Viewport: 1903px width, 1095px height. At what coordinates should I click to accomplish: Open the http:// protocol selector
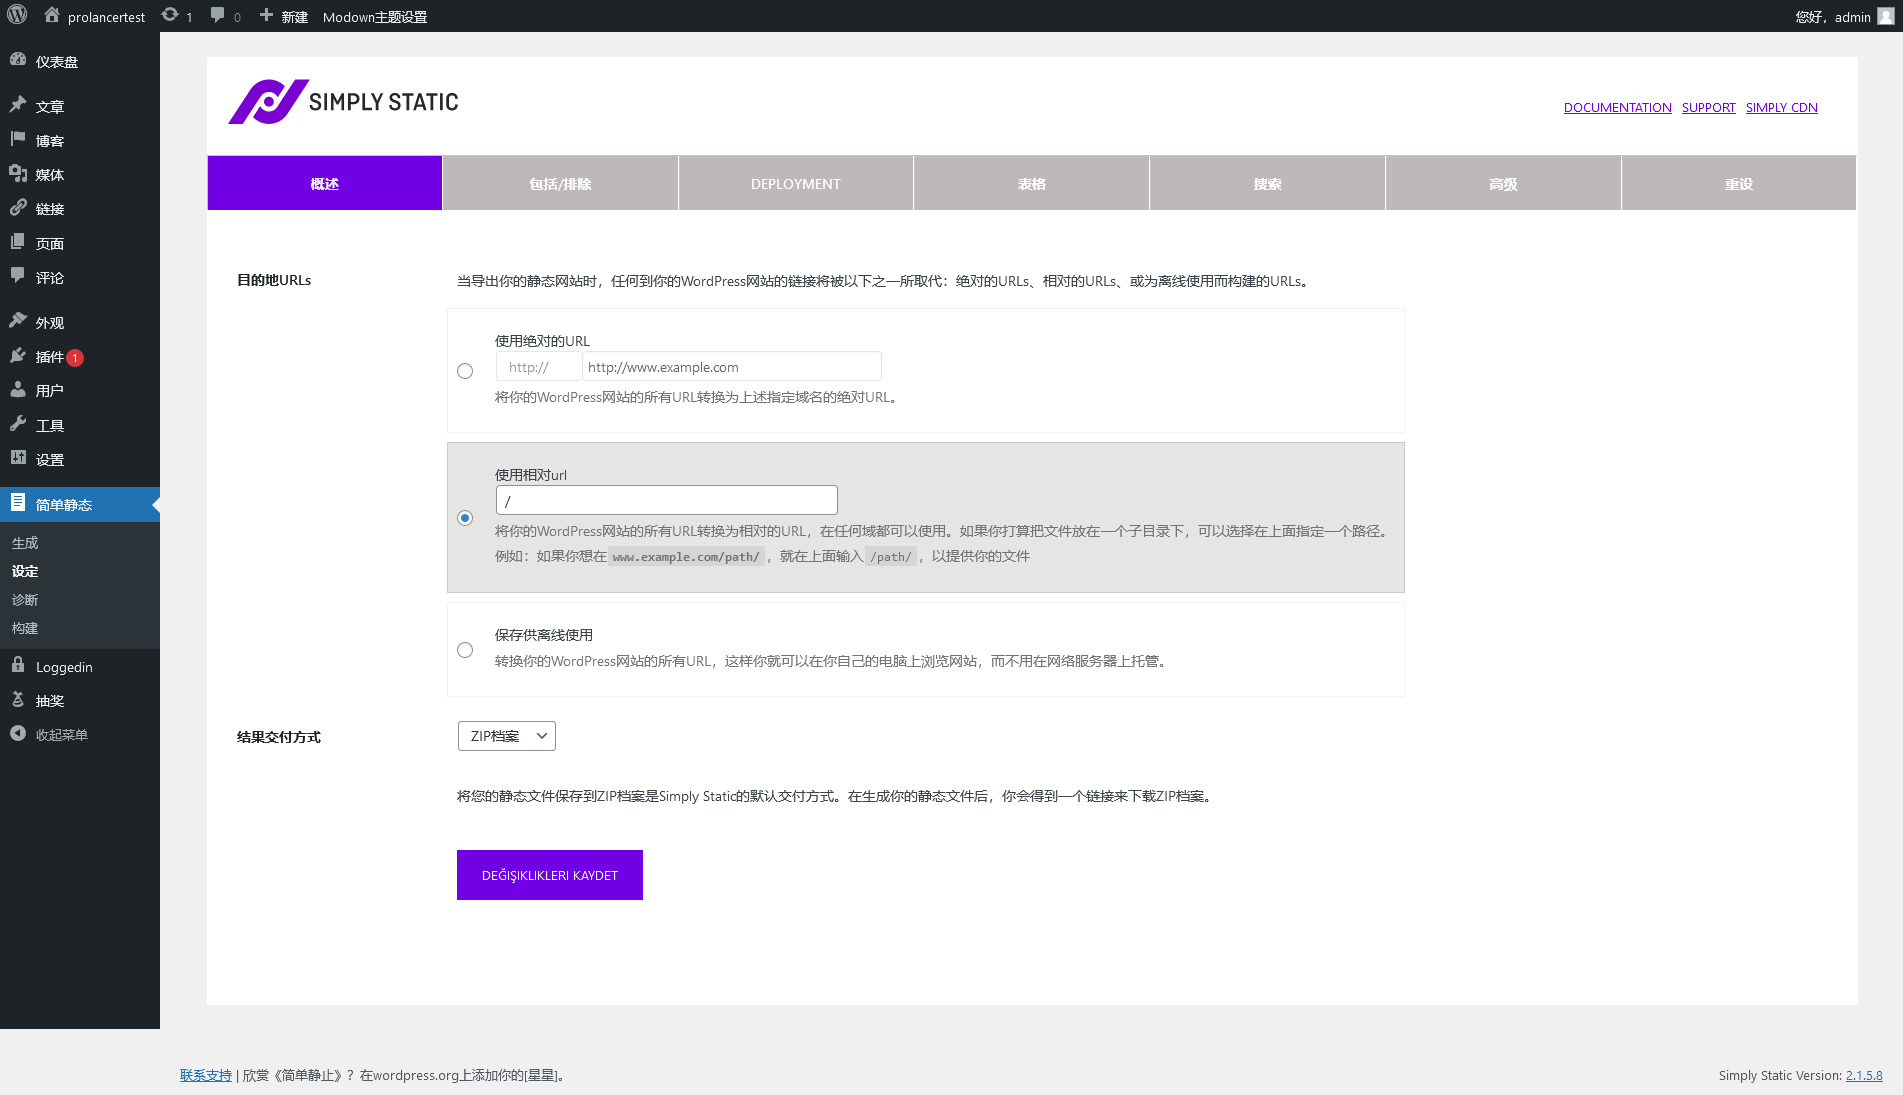(x=538, y=367)
